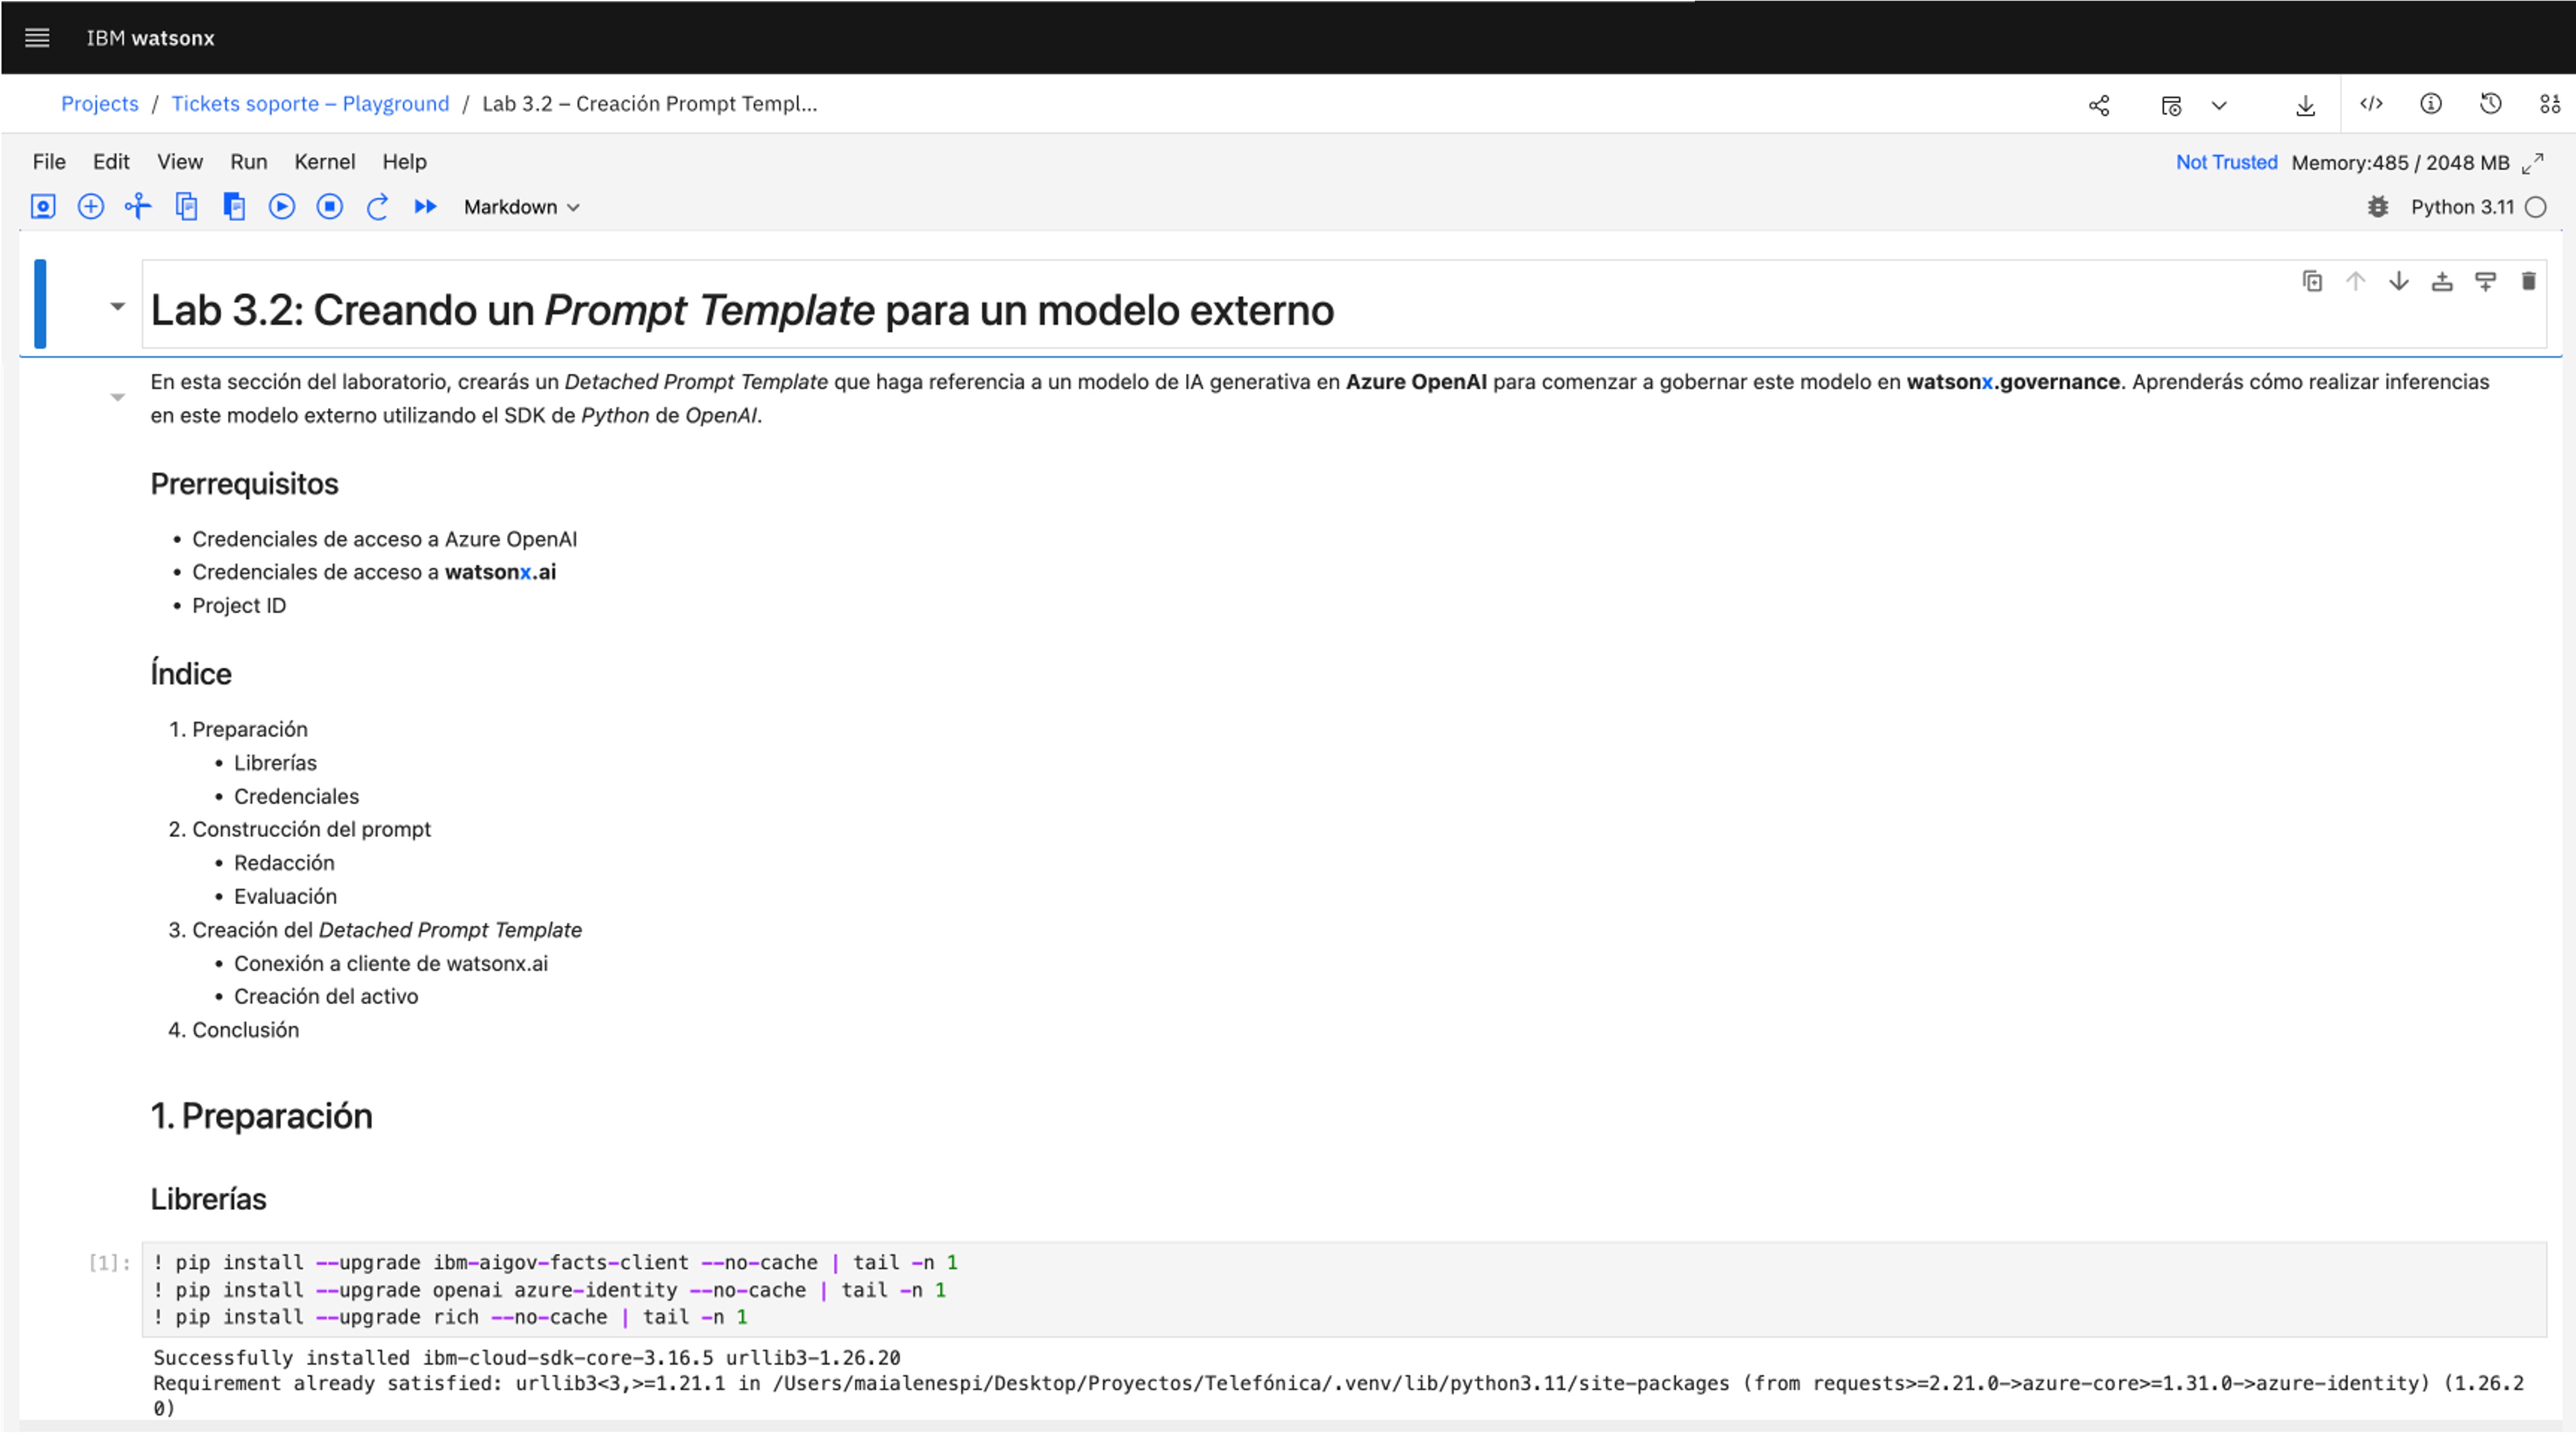Open the hamburger navigation menu
This screenshot has width=2576, height=1433.
pyautogui.click(x=37, y=38)
